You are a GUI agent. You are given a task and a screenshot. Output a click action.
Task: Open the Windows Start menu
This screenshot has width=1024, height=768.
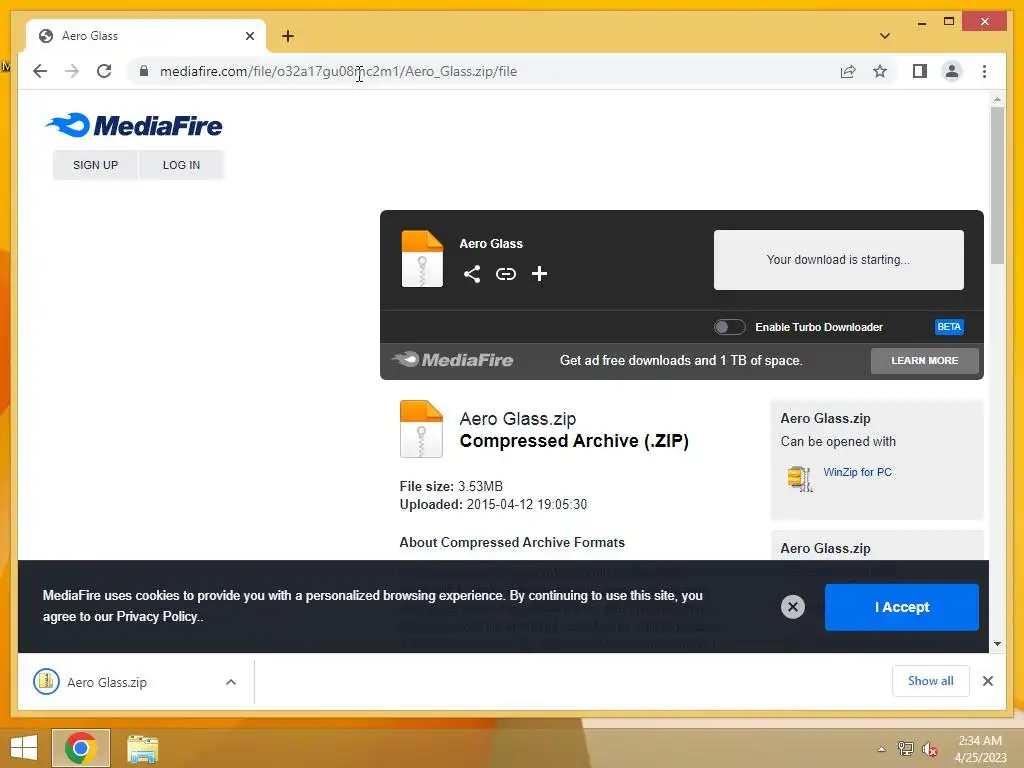tap(24, 748)
